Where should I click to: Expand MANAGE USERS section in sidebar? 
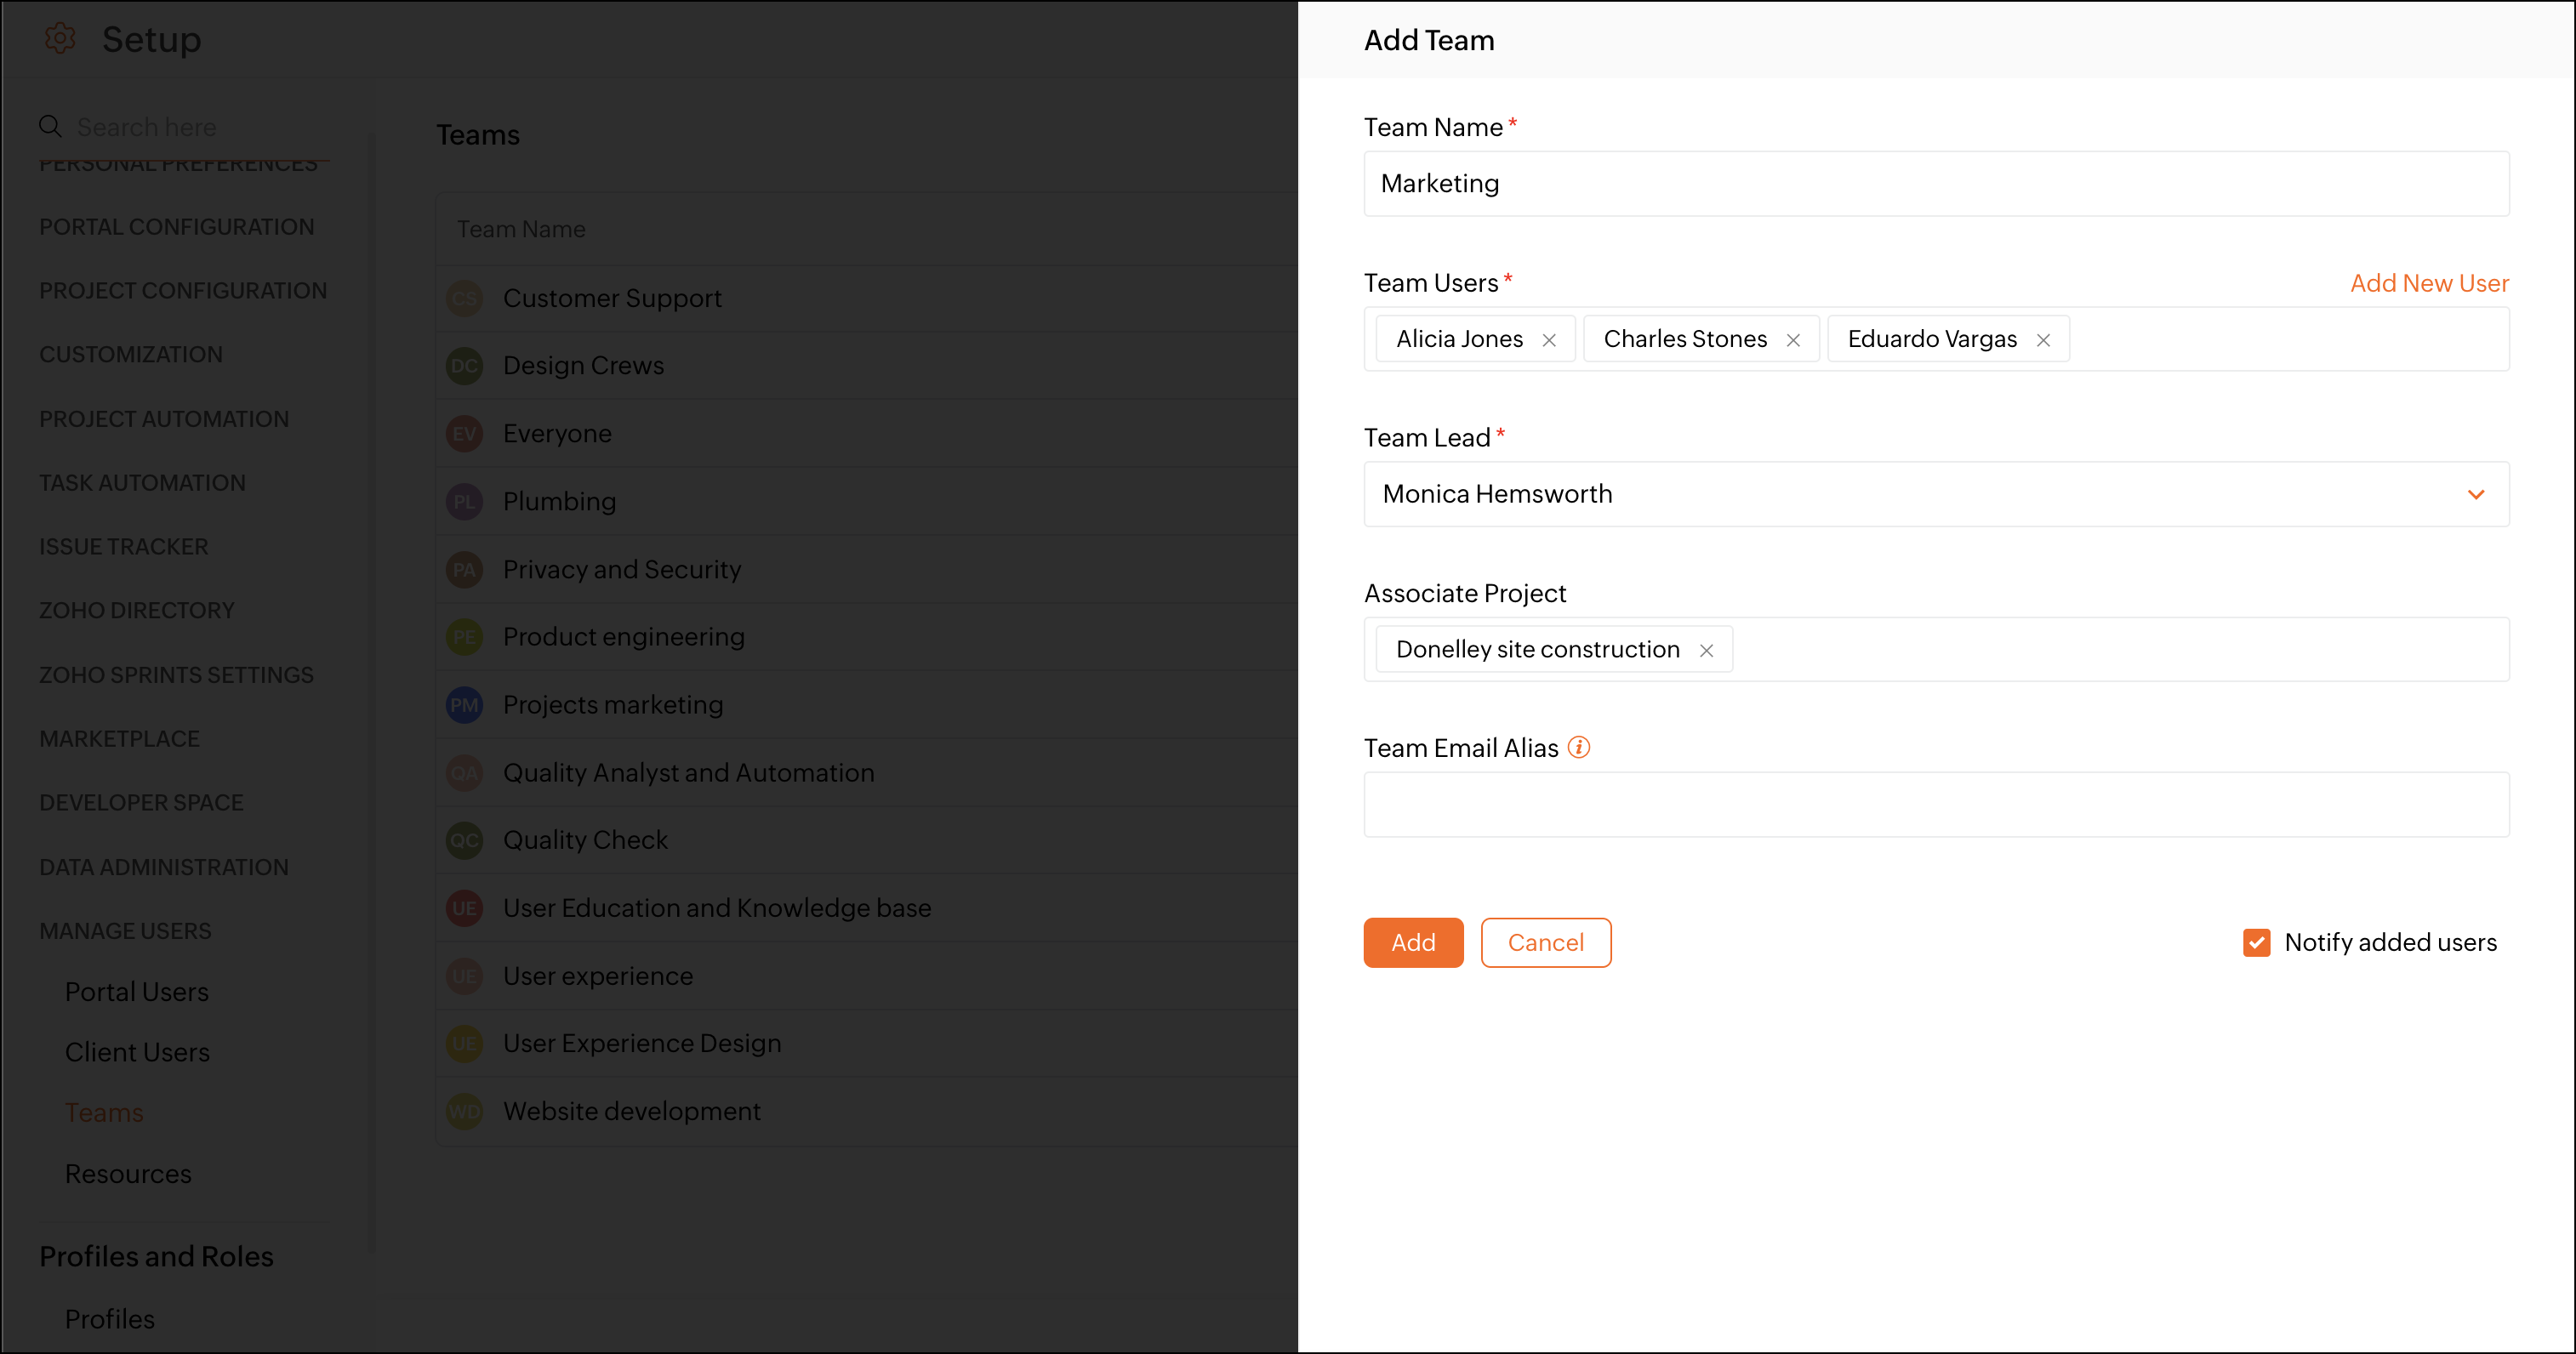pyautogui.click(x=125, y=931)
